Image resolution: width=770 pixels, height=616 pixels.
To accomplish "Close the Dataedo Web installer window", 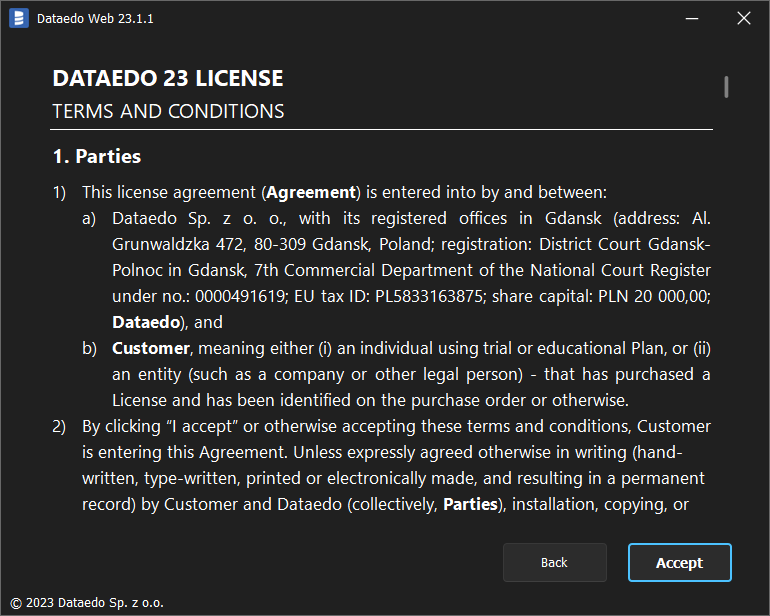I will click(x=743, y=18).
